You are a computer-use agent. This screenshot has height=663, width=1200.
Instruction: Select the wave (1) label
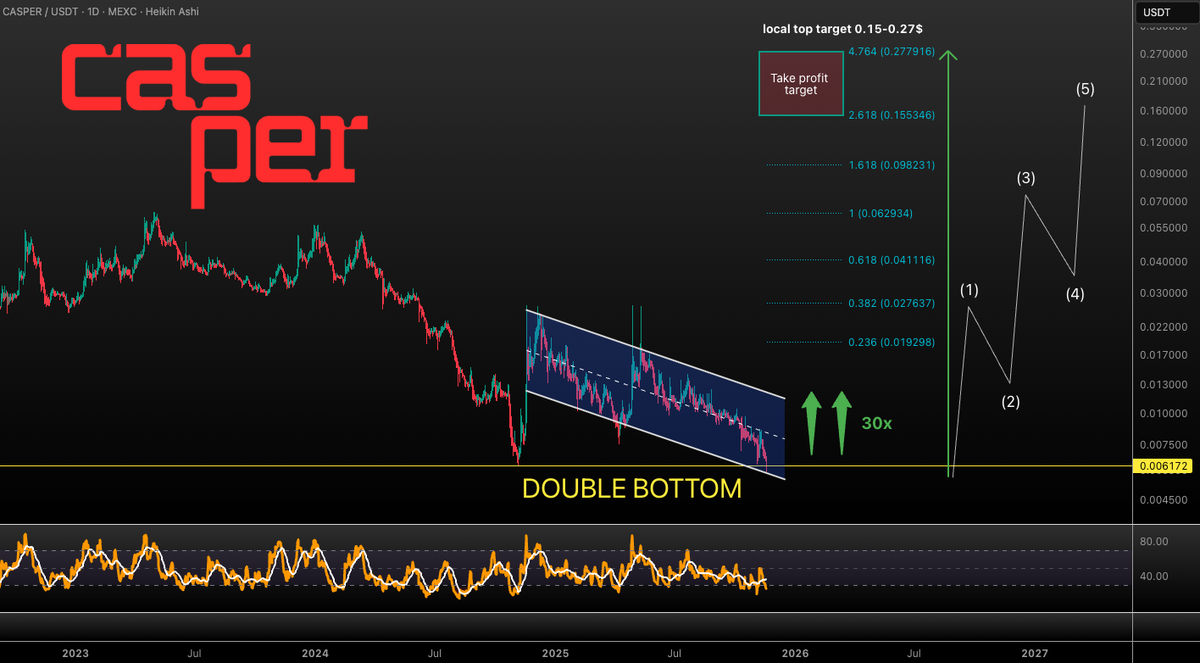(969, 290)
